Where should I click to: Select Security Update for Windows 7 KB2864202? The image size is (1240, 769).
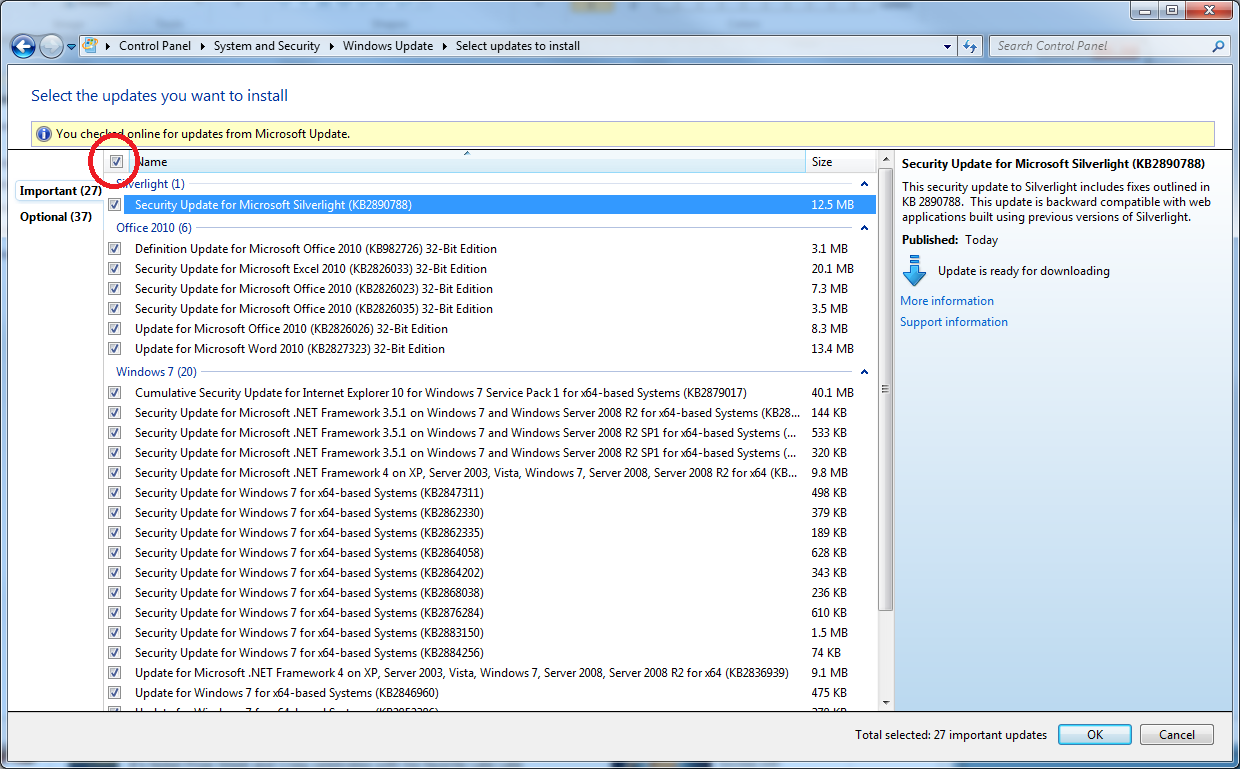coord(491,573)
